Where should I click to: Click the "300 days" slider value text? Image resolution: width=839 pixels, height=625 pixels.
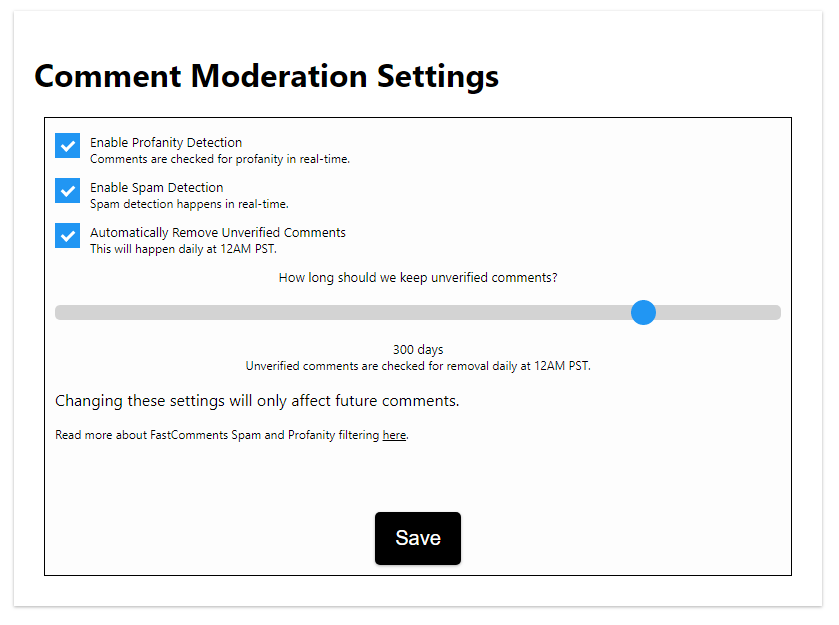[418, 350]
